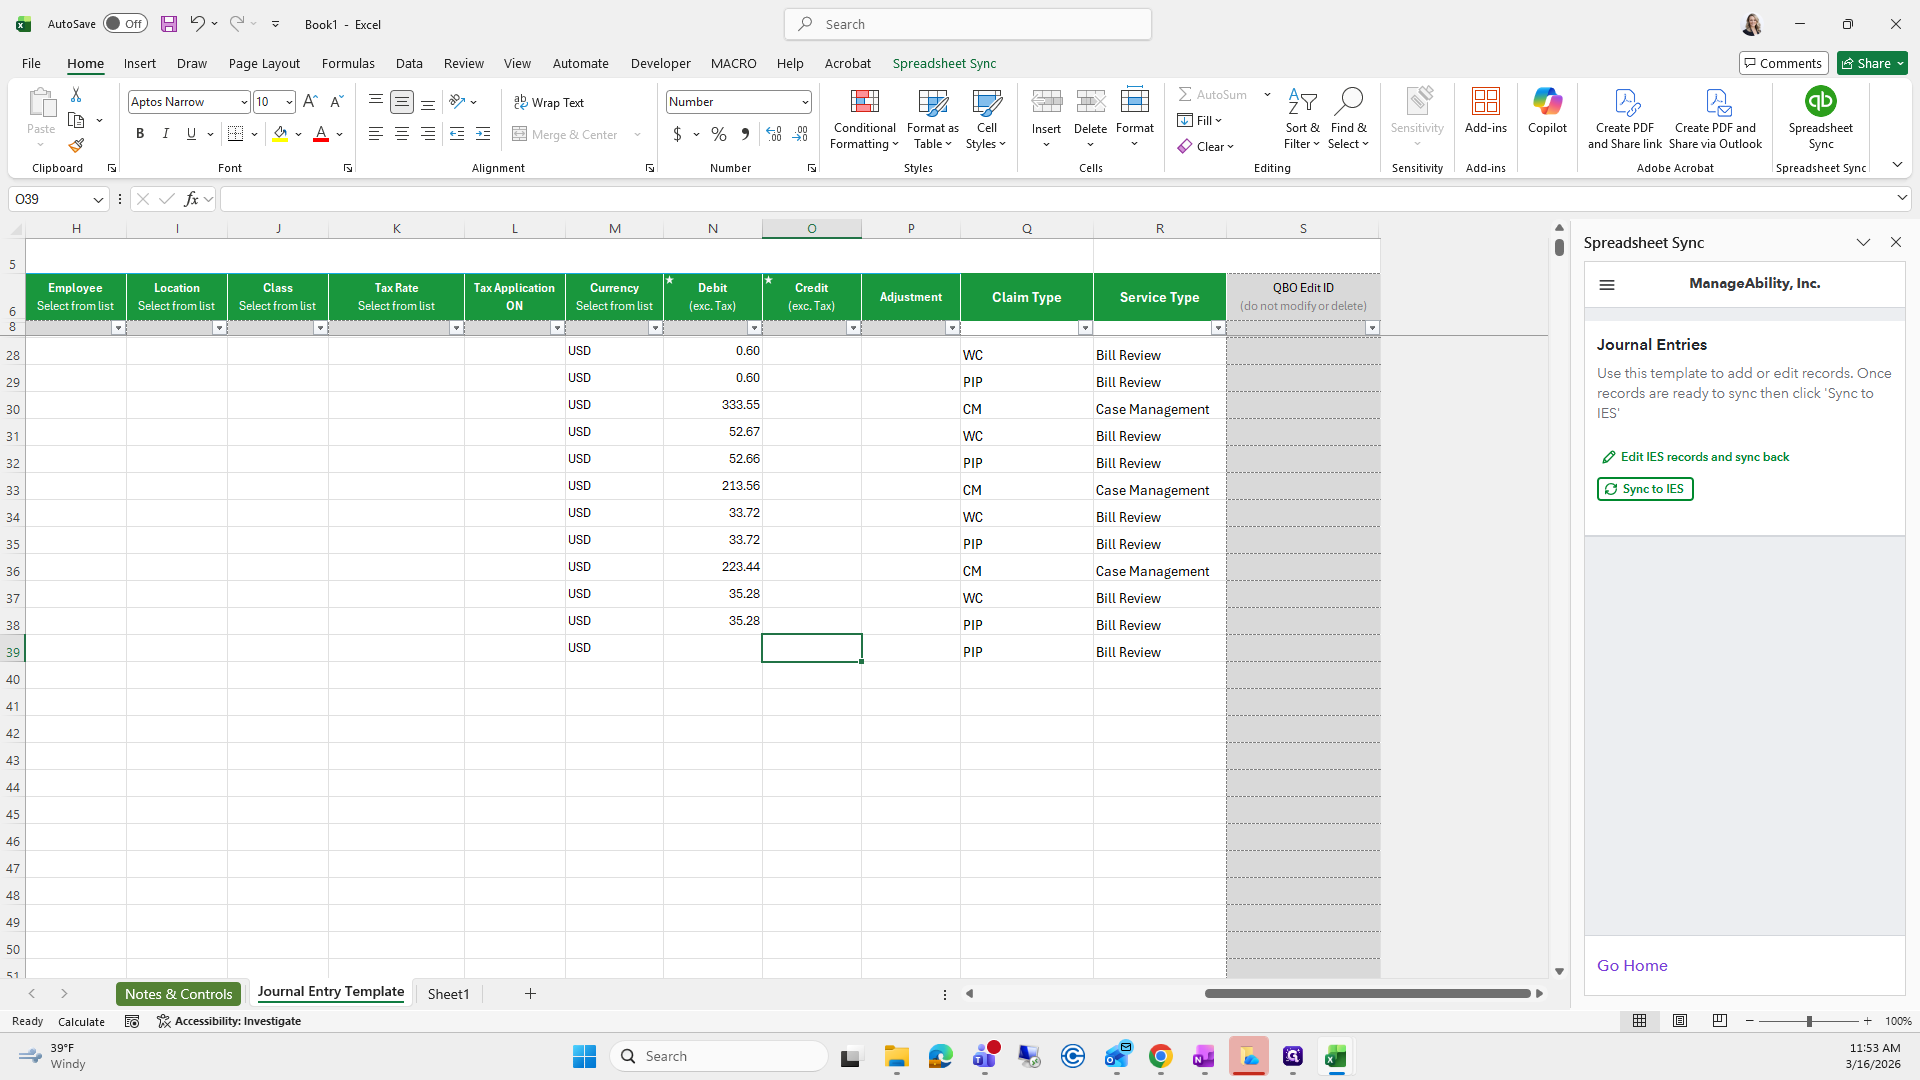Click the Percent Style icon
The width and height of the screenshot is (1920, 1080).
click(x=718, y=134)
